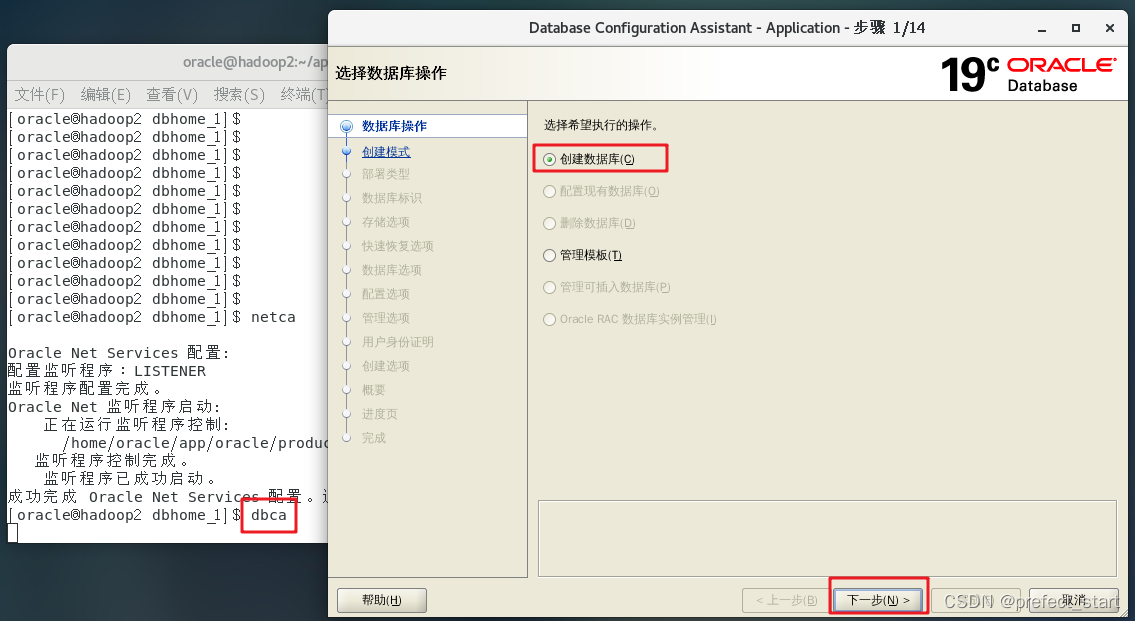The width and height of the screenshot is (1135, 621).
Task: Click the dbca command in terminal
Action: tap(269, 515)
